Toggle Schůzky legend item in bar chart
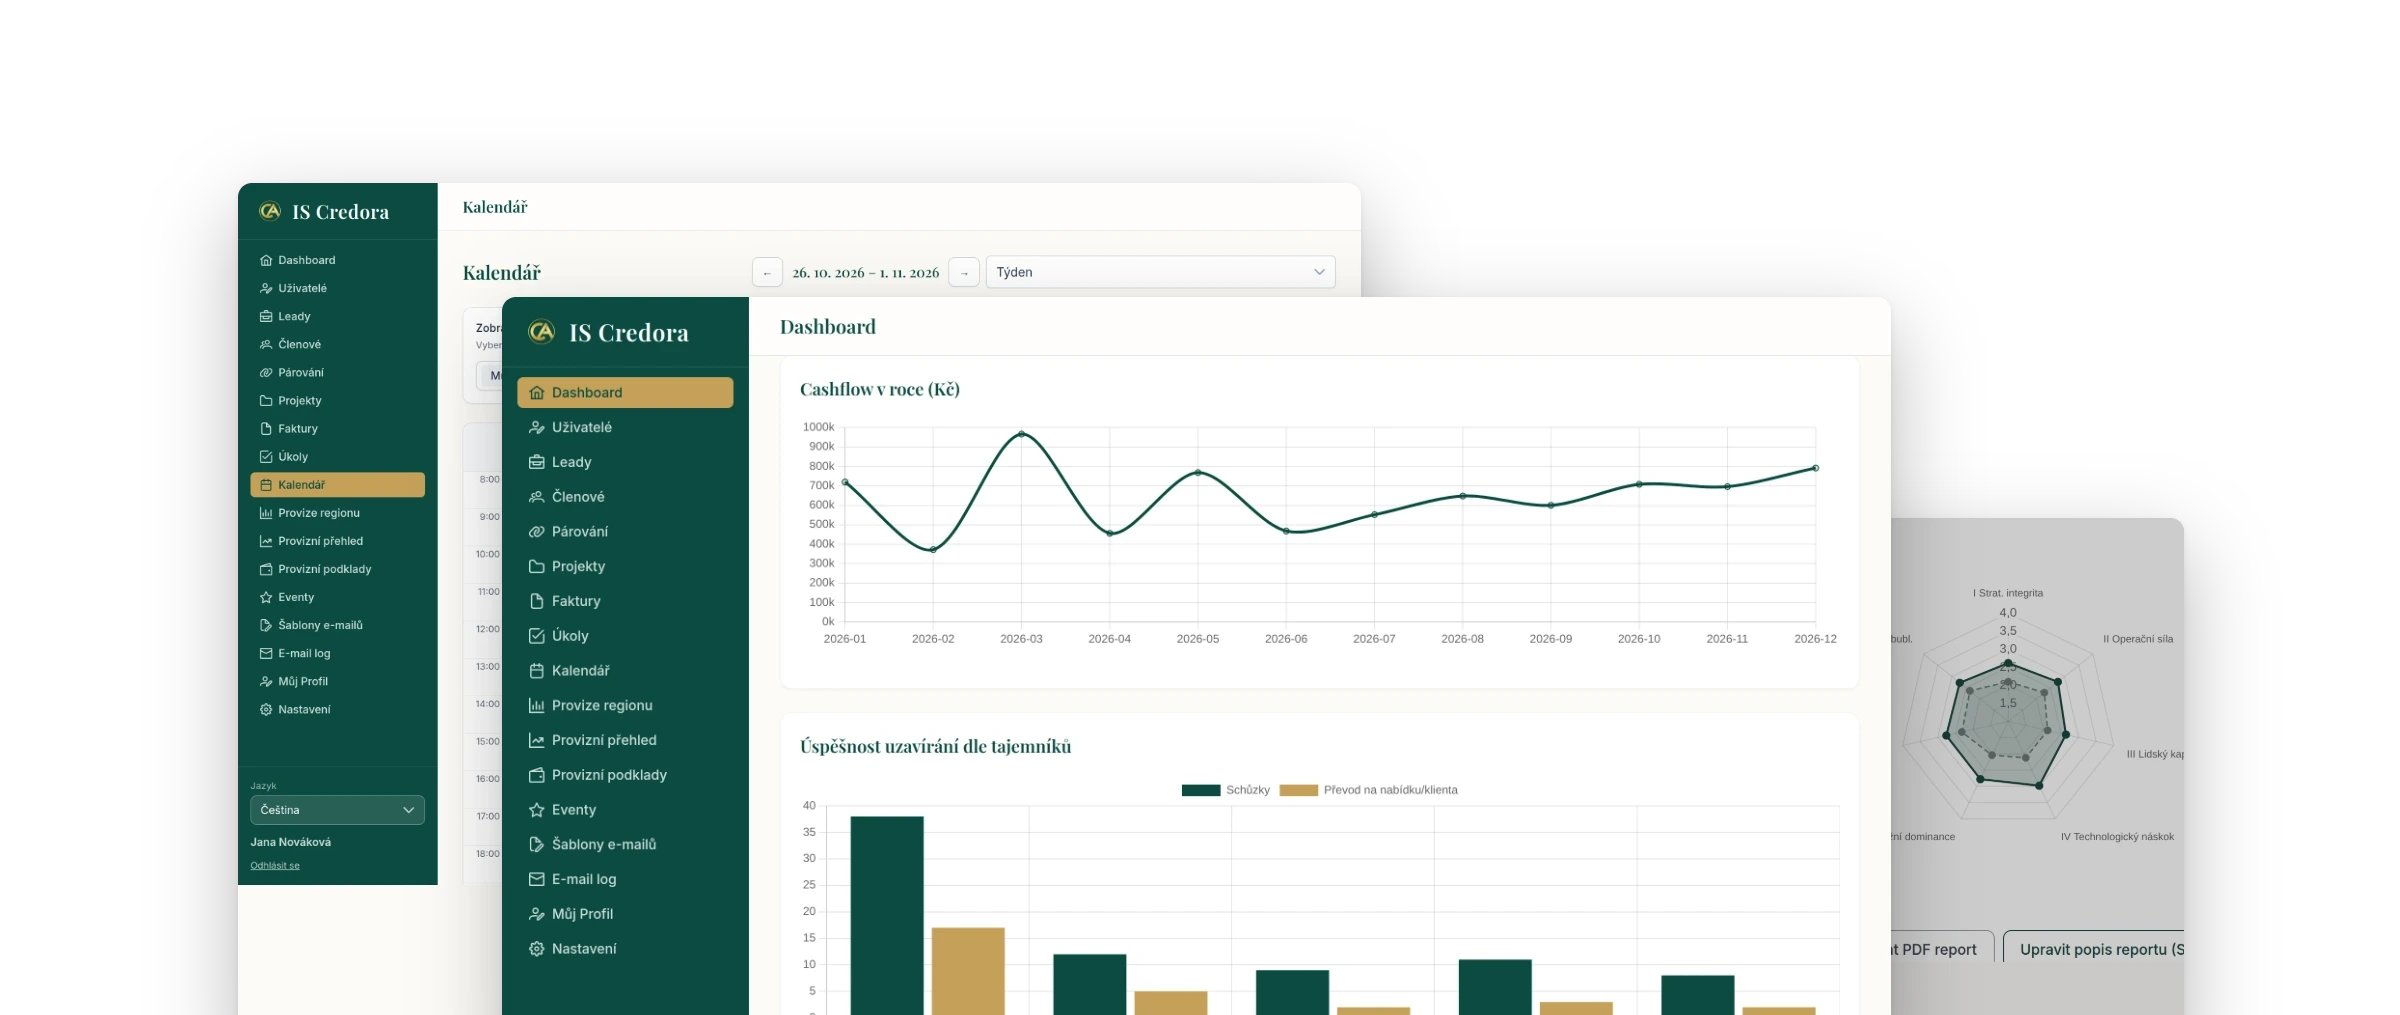The image size is (2400, 1015). 1225,790
